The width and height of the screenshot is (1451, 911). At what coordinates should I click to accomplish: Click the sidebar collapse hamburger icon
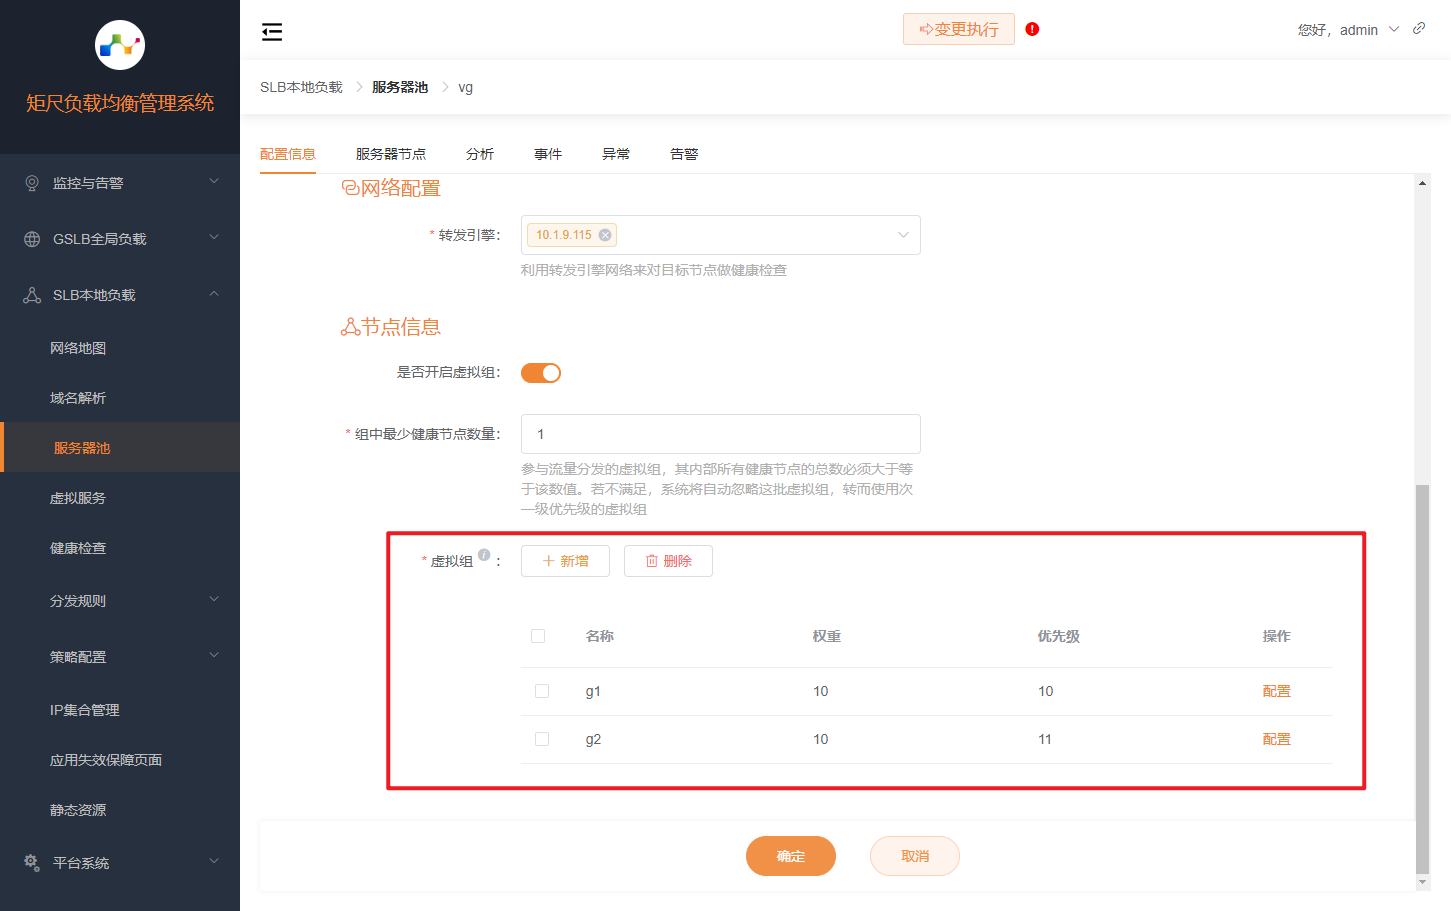(272, 32)
